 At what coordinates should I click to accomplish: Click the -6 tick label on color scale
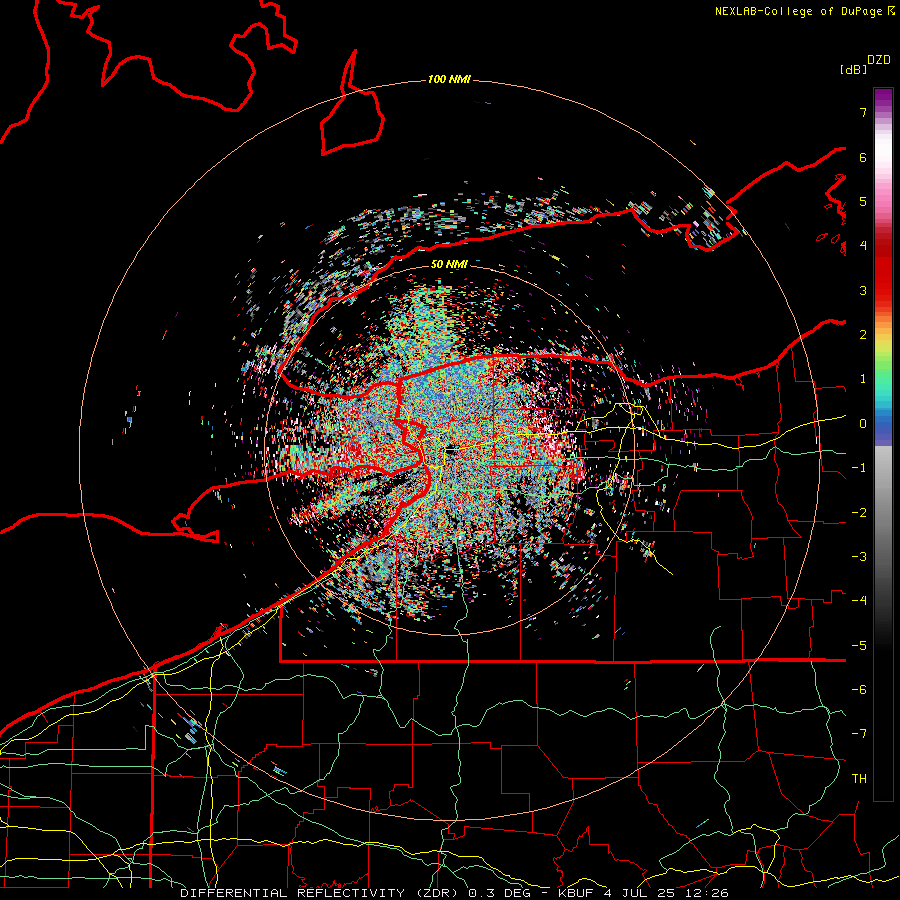click(859, 690)
